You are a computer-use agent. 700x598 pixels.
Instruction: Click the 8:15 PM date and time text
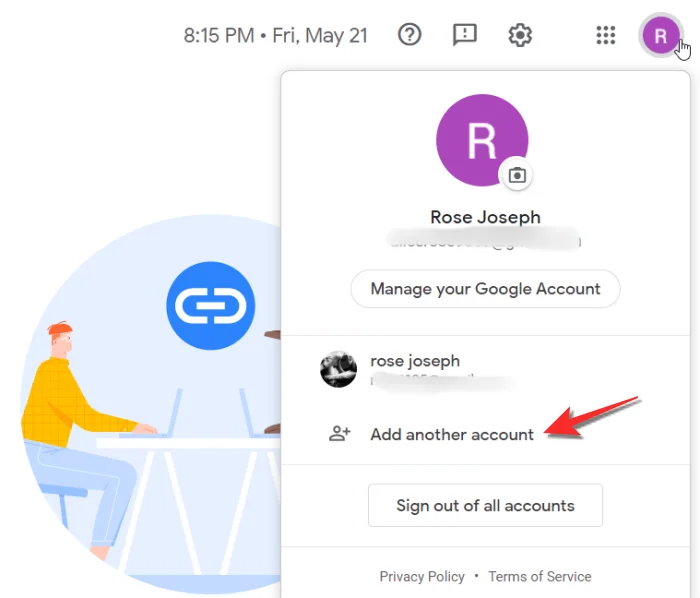click(275, 35)
